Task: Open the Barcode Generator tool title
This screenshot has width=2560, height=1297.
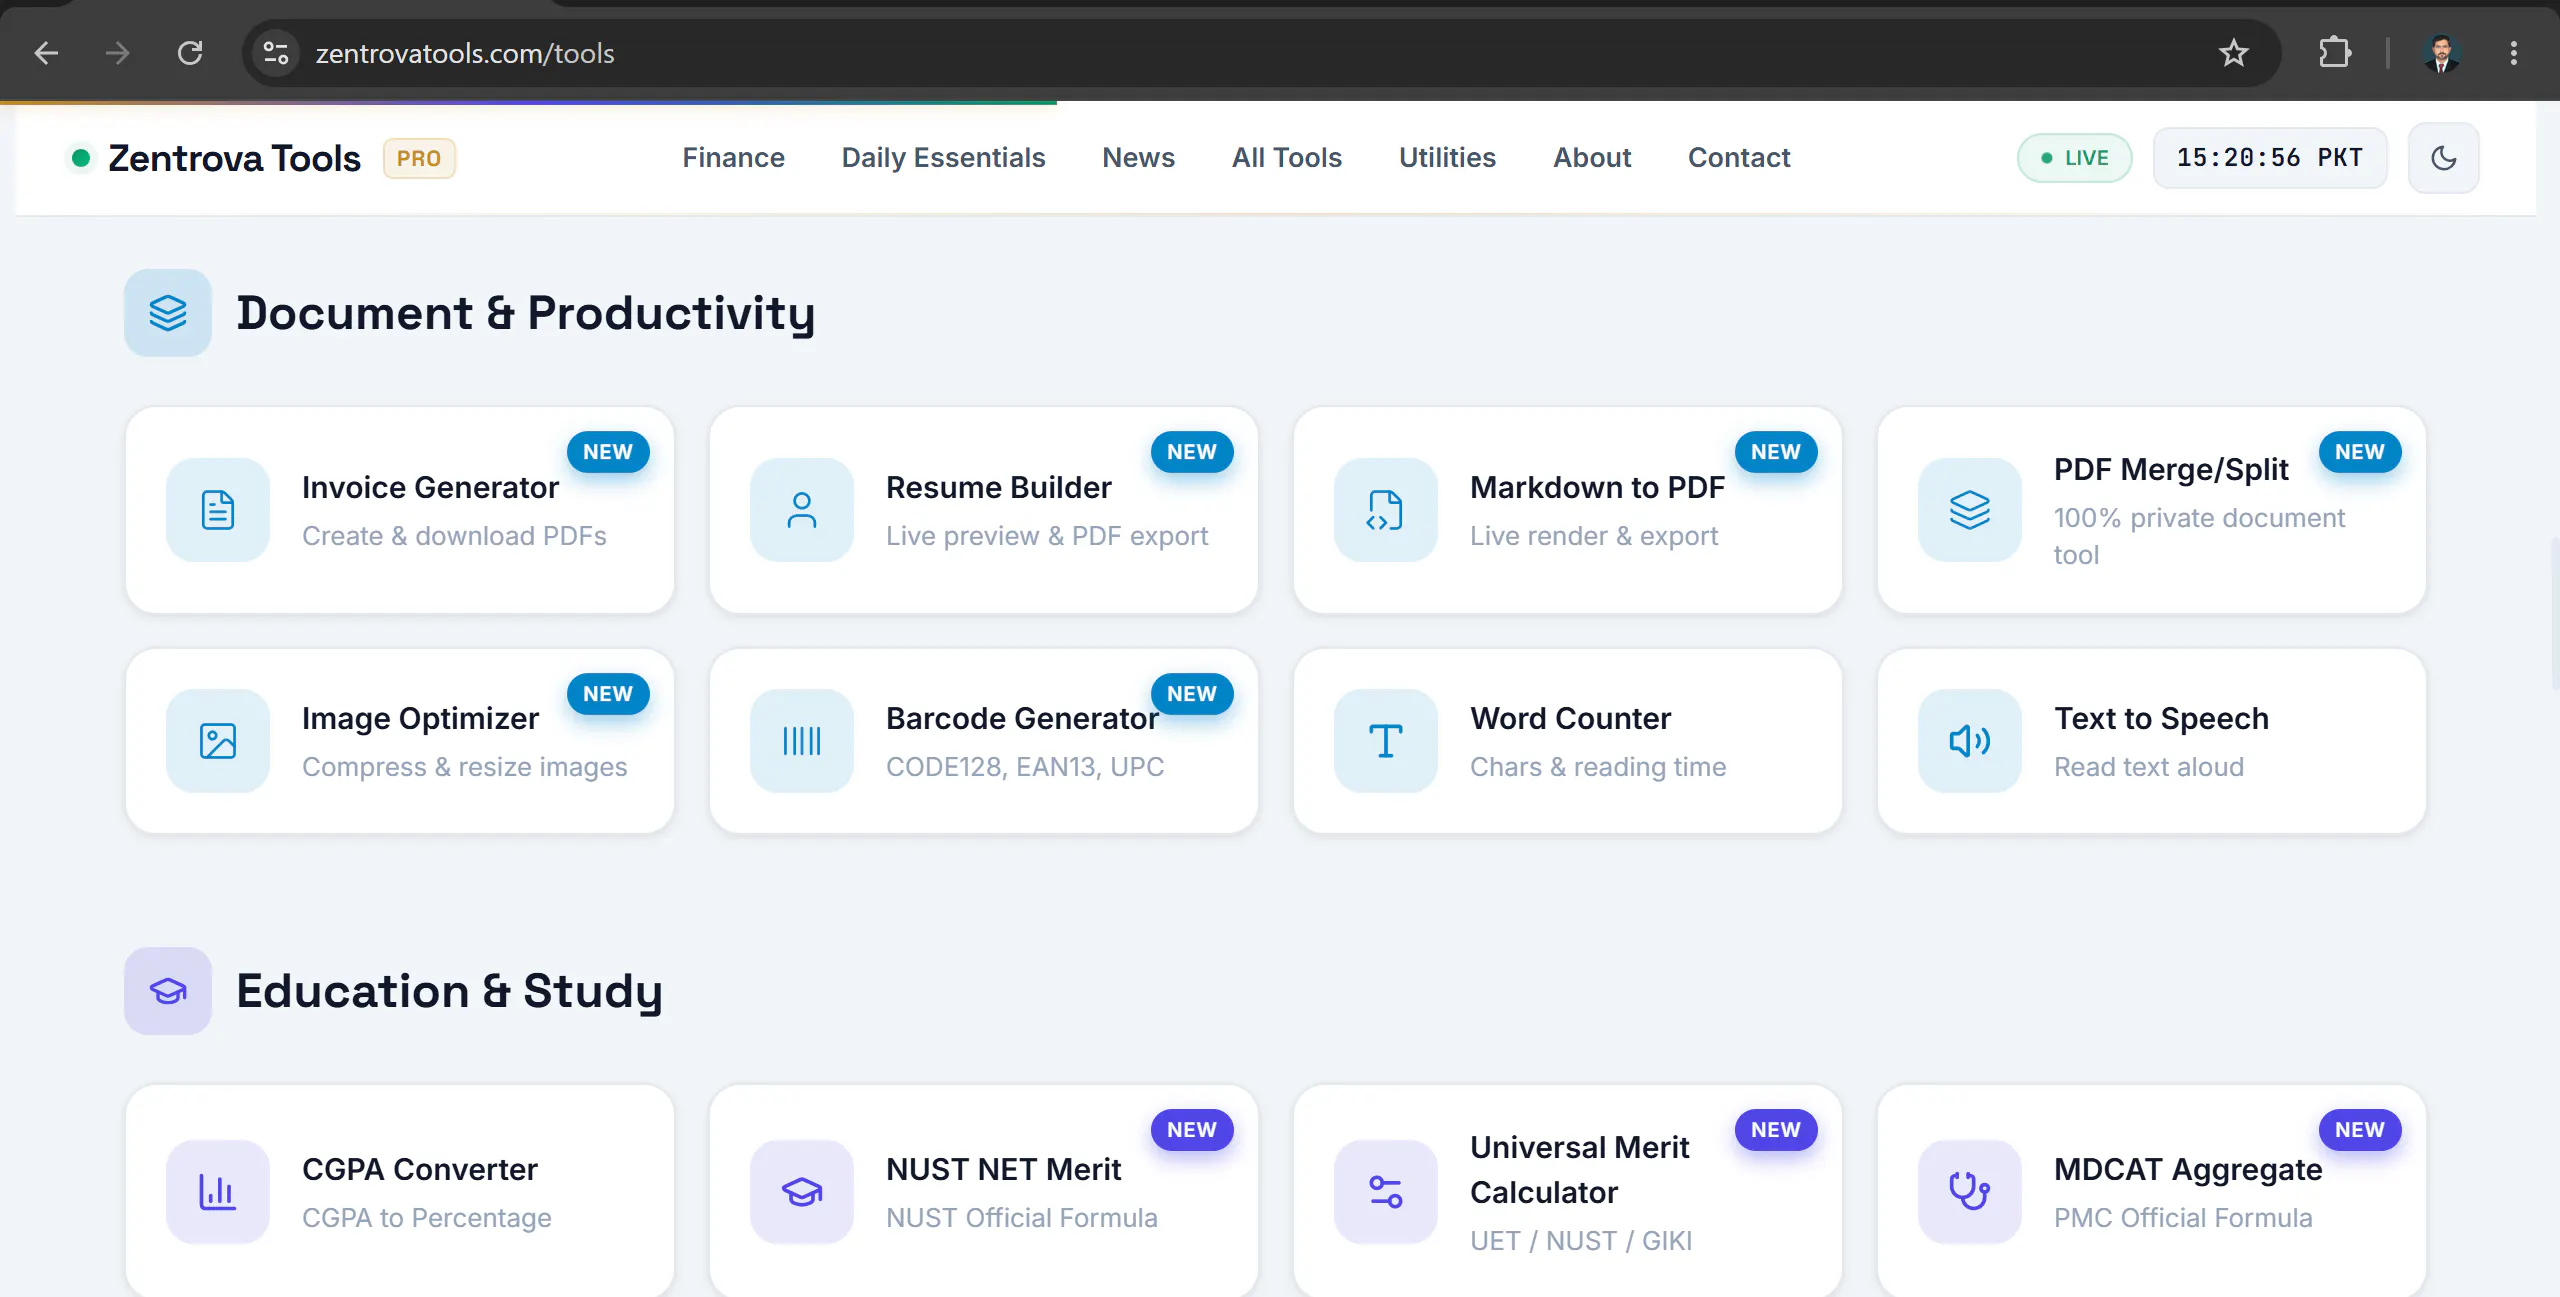Action: coord(1022,718)
